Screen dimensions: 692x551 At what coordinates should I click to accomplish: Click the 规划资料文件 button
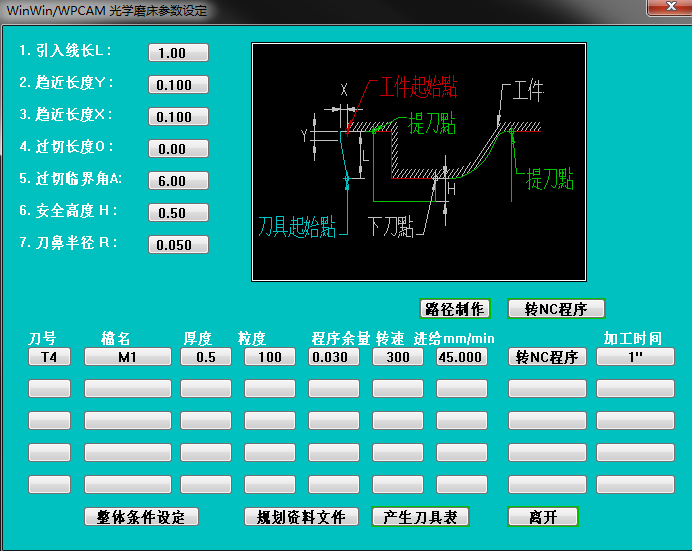[301, 517]
